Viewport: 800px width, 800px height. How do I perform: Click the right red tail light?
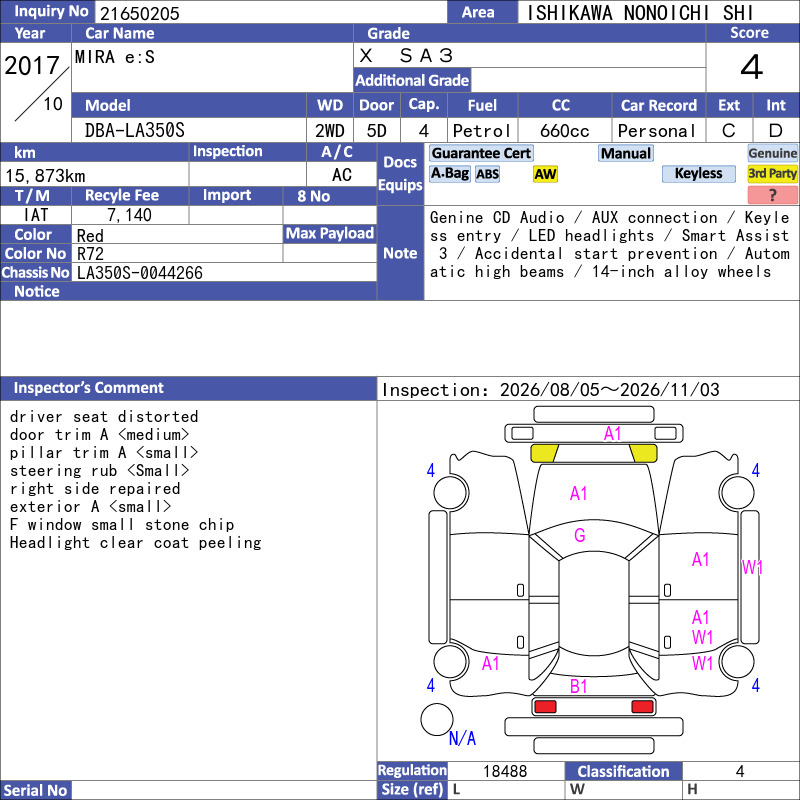point(642,707)
